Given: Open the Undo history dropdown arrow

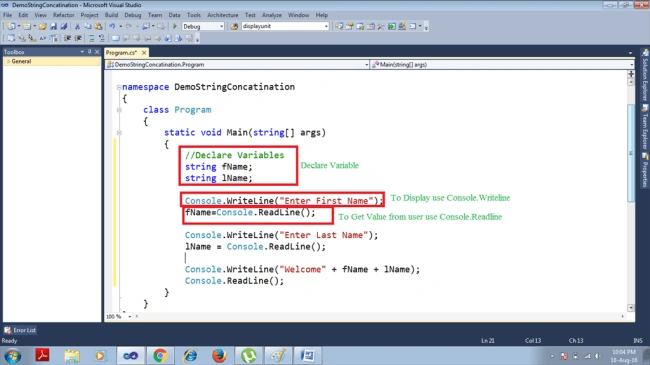Looking at the screenshot, I should click(120, 26).
